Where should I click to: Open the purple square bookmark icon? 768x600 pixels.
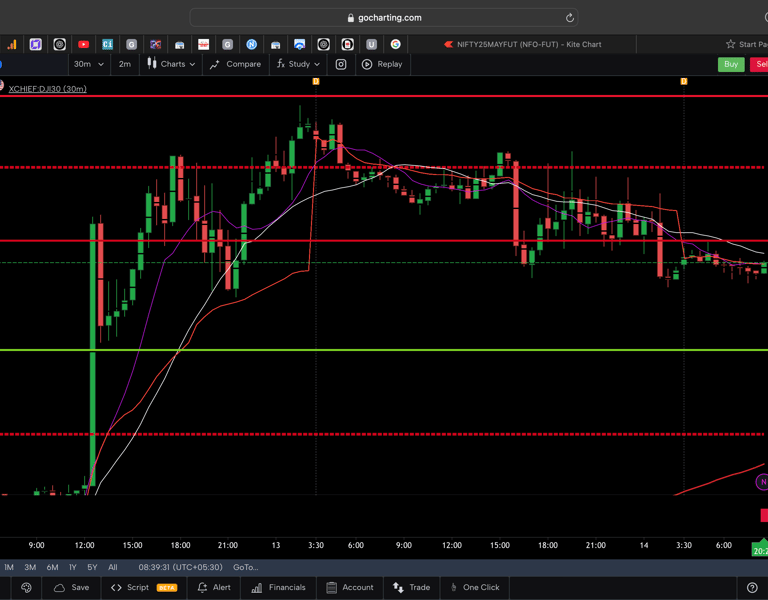click(x=35, y=45)
